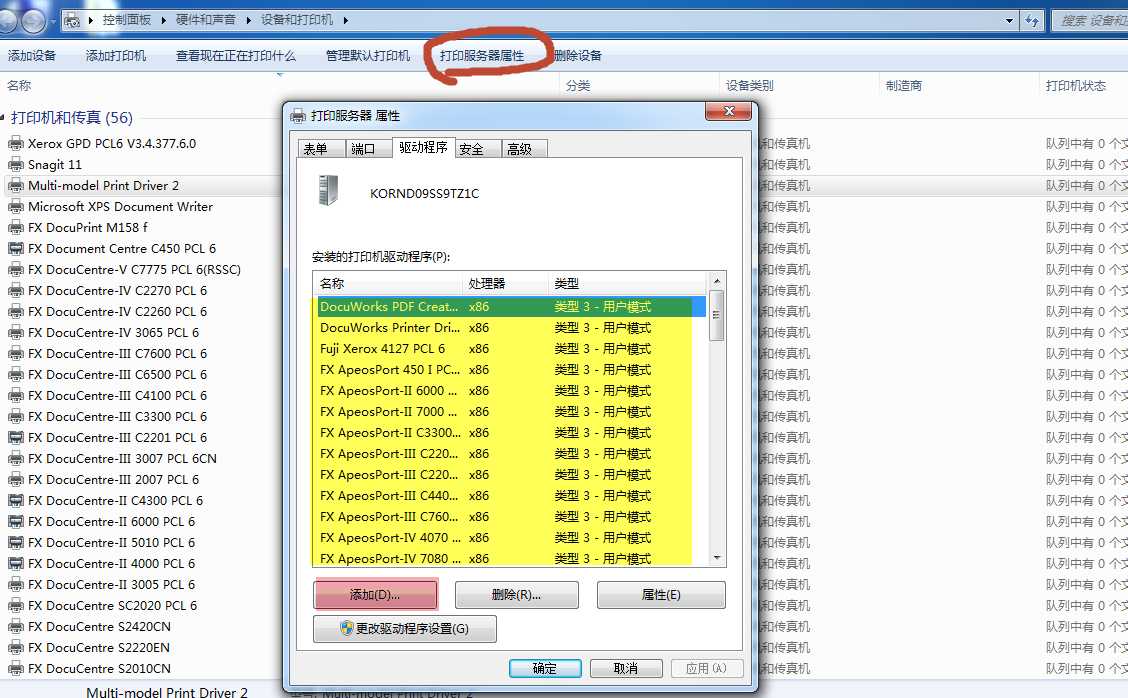Select FX DocuCentre-V C7775 PCL 6(RSSC) icon
This screenshot has width=1128, height=698.
(15, 269)
